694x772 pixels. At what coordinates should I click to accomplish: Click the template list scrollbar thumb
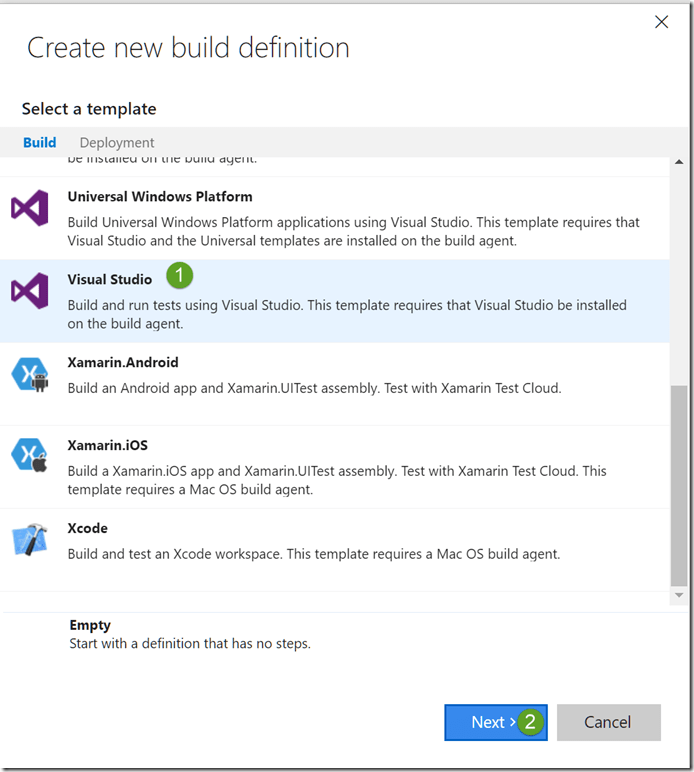pyautogui.click(x=679, y=484)
